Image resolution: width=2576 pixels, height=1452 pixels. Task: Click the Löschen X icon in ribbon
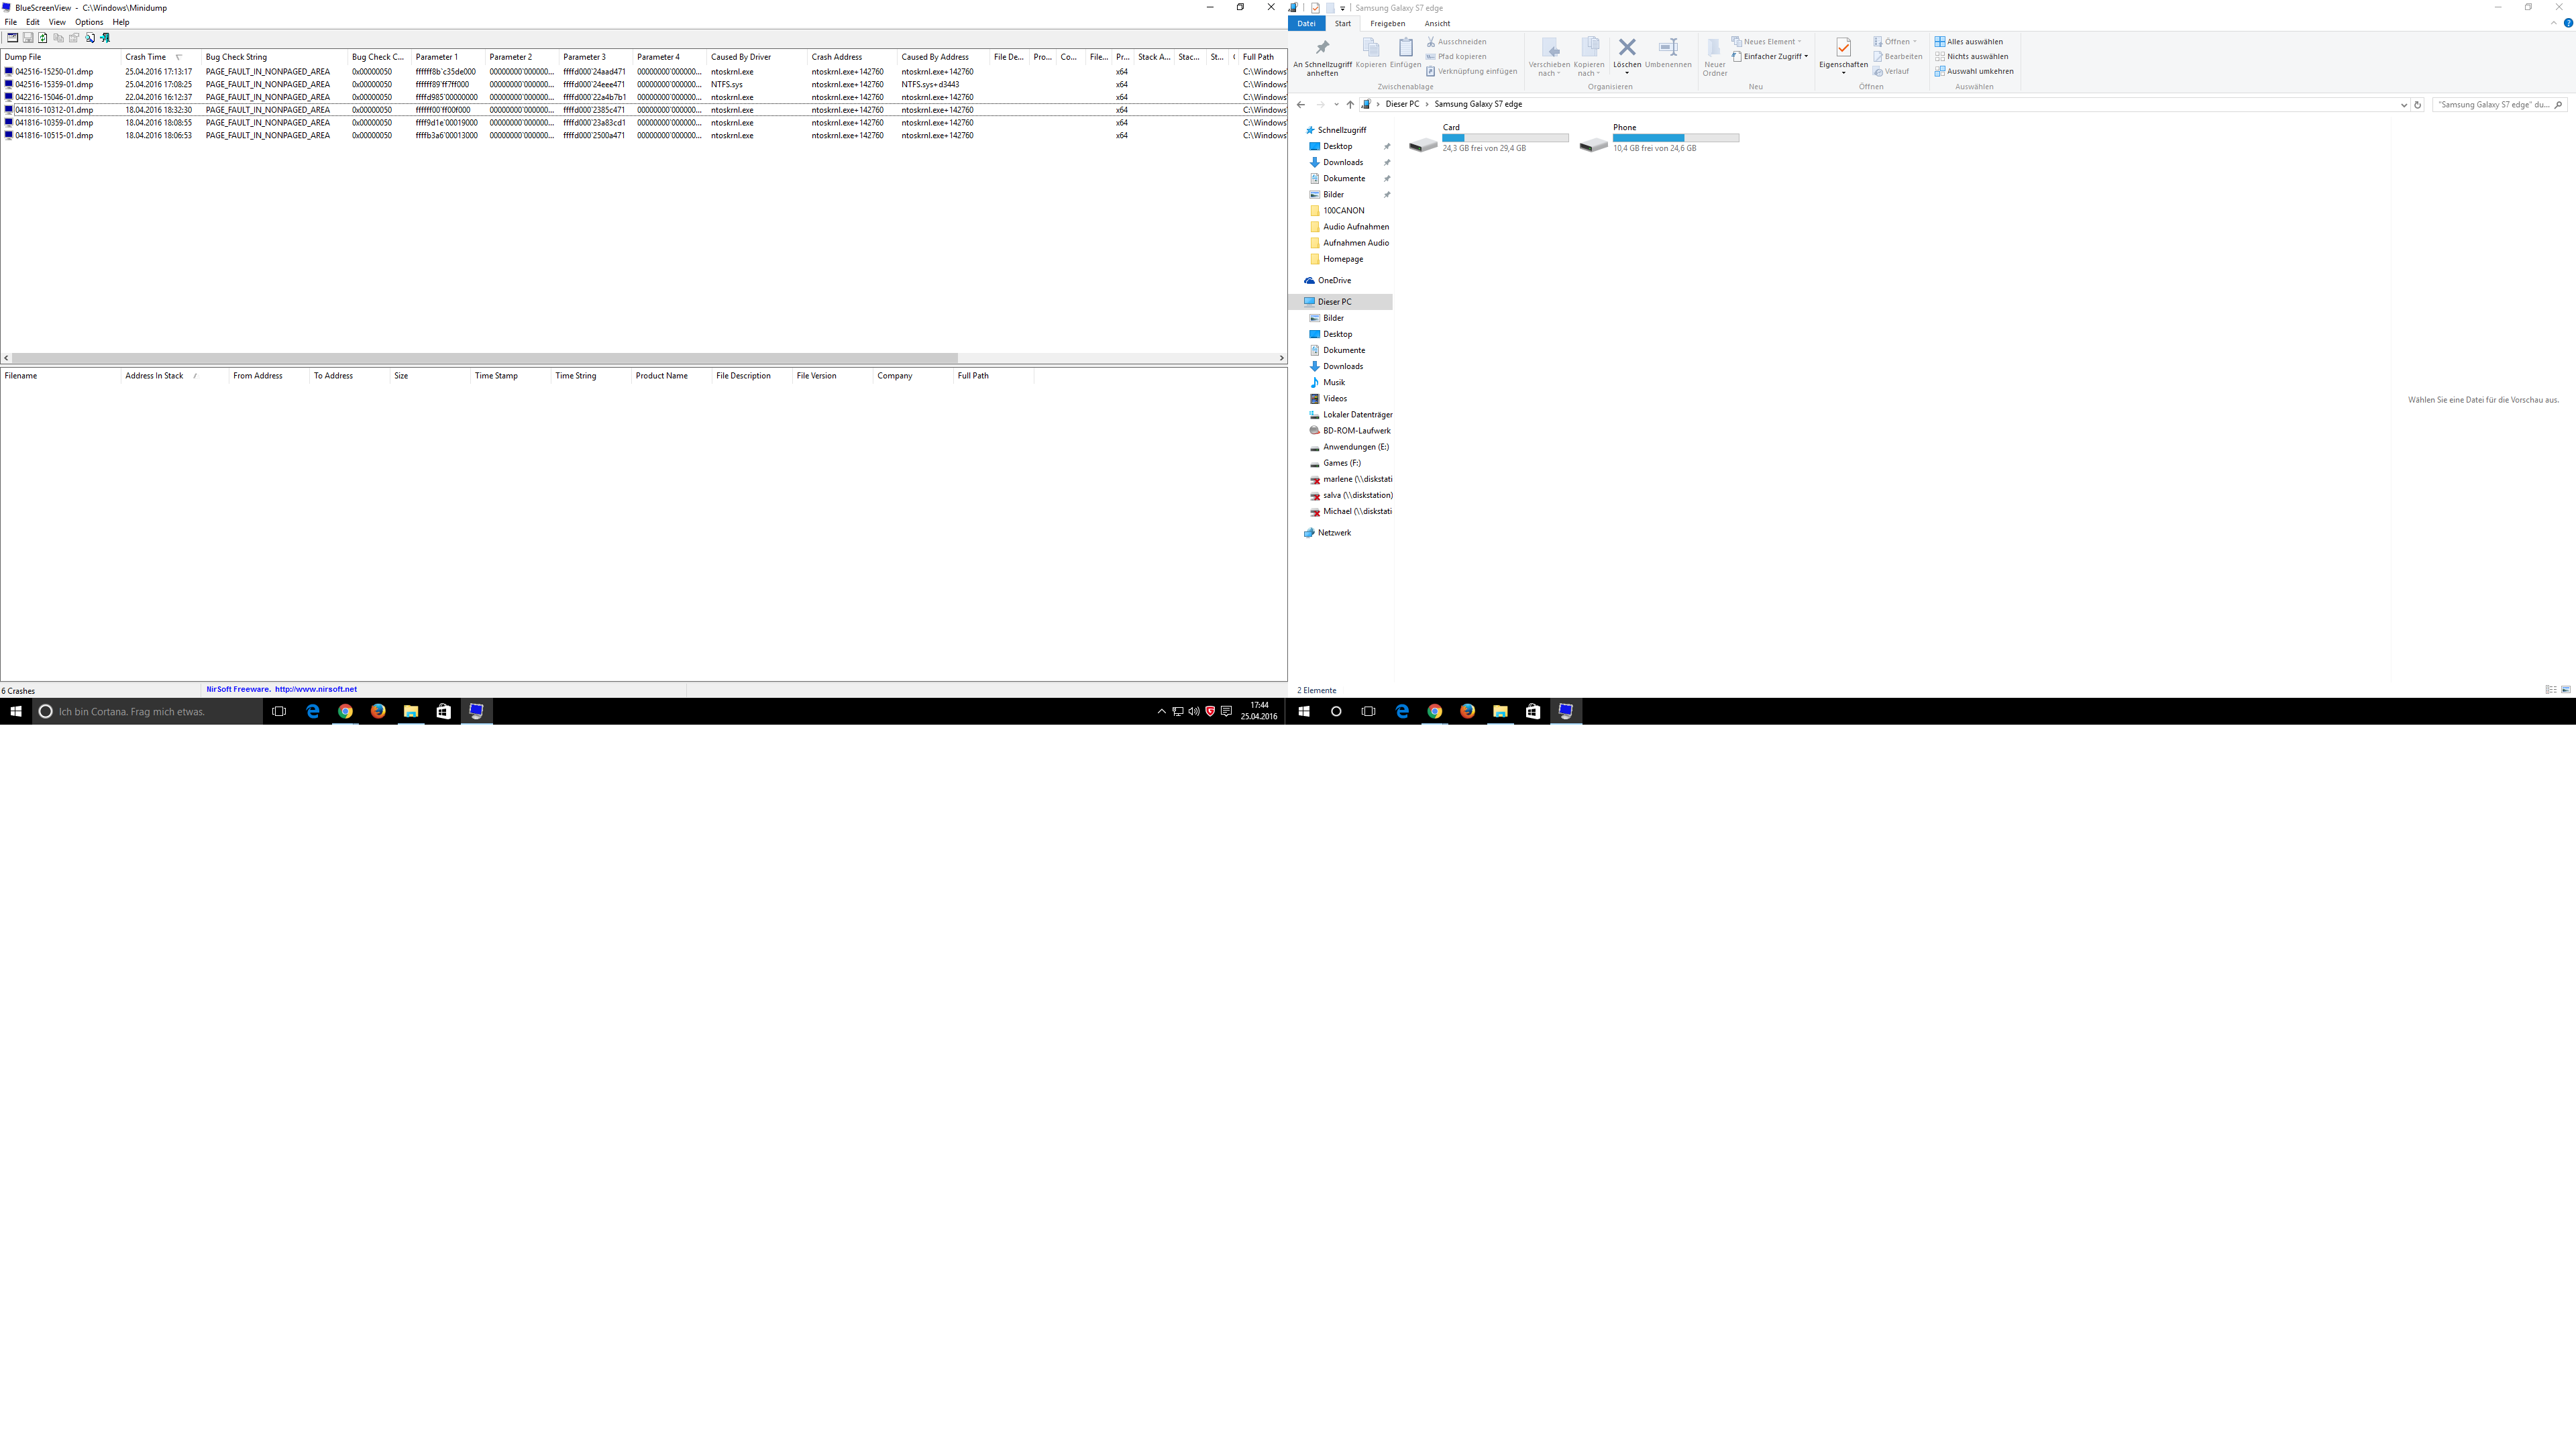click(x=1626, y=47)
